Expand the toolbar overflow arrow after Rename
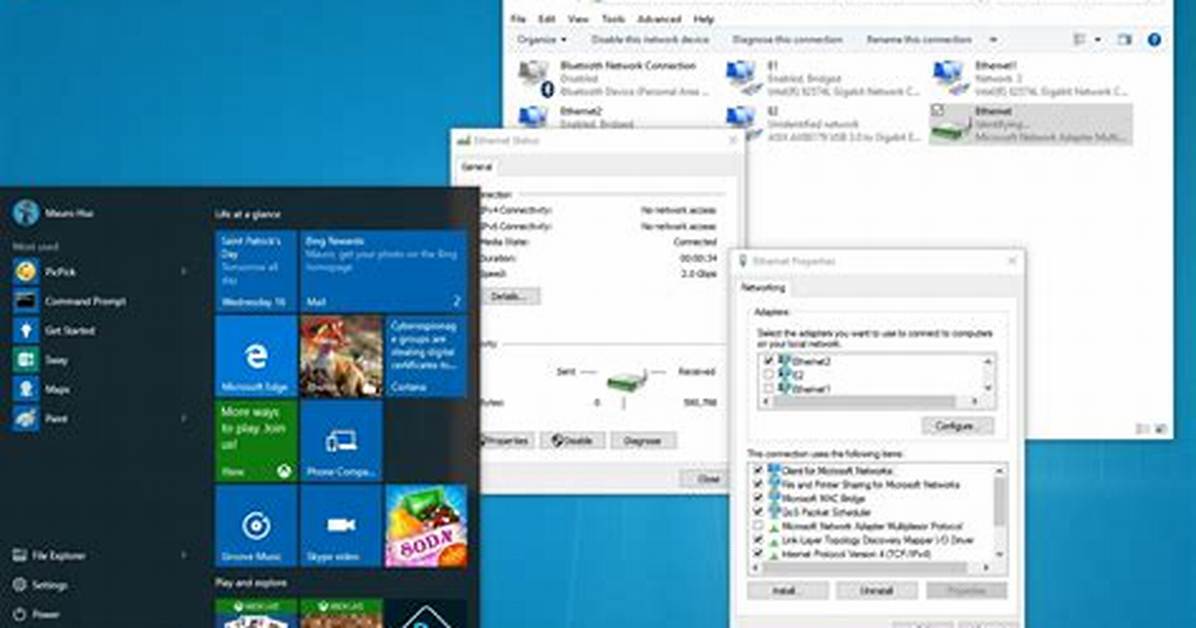 [x=993, y=40]
